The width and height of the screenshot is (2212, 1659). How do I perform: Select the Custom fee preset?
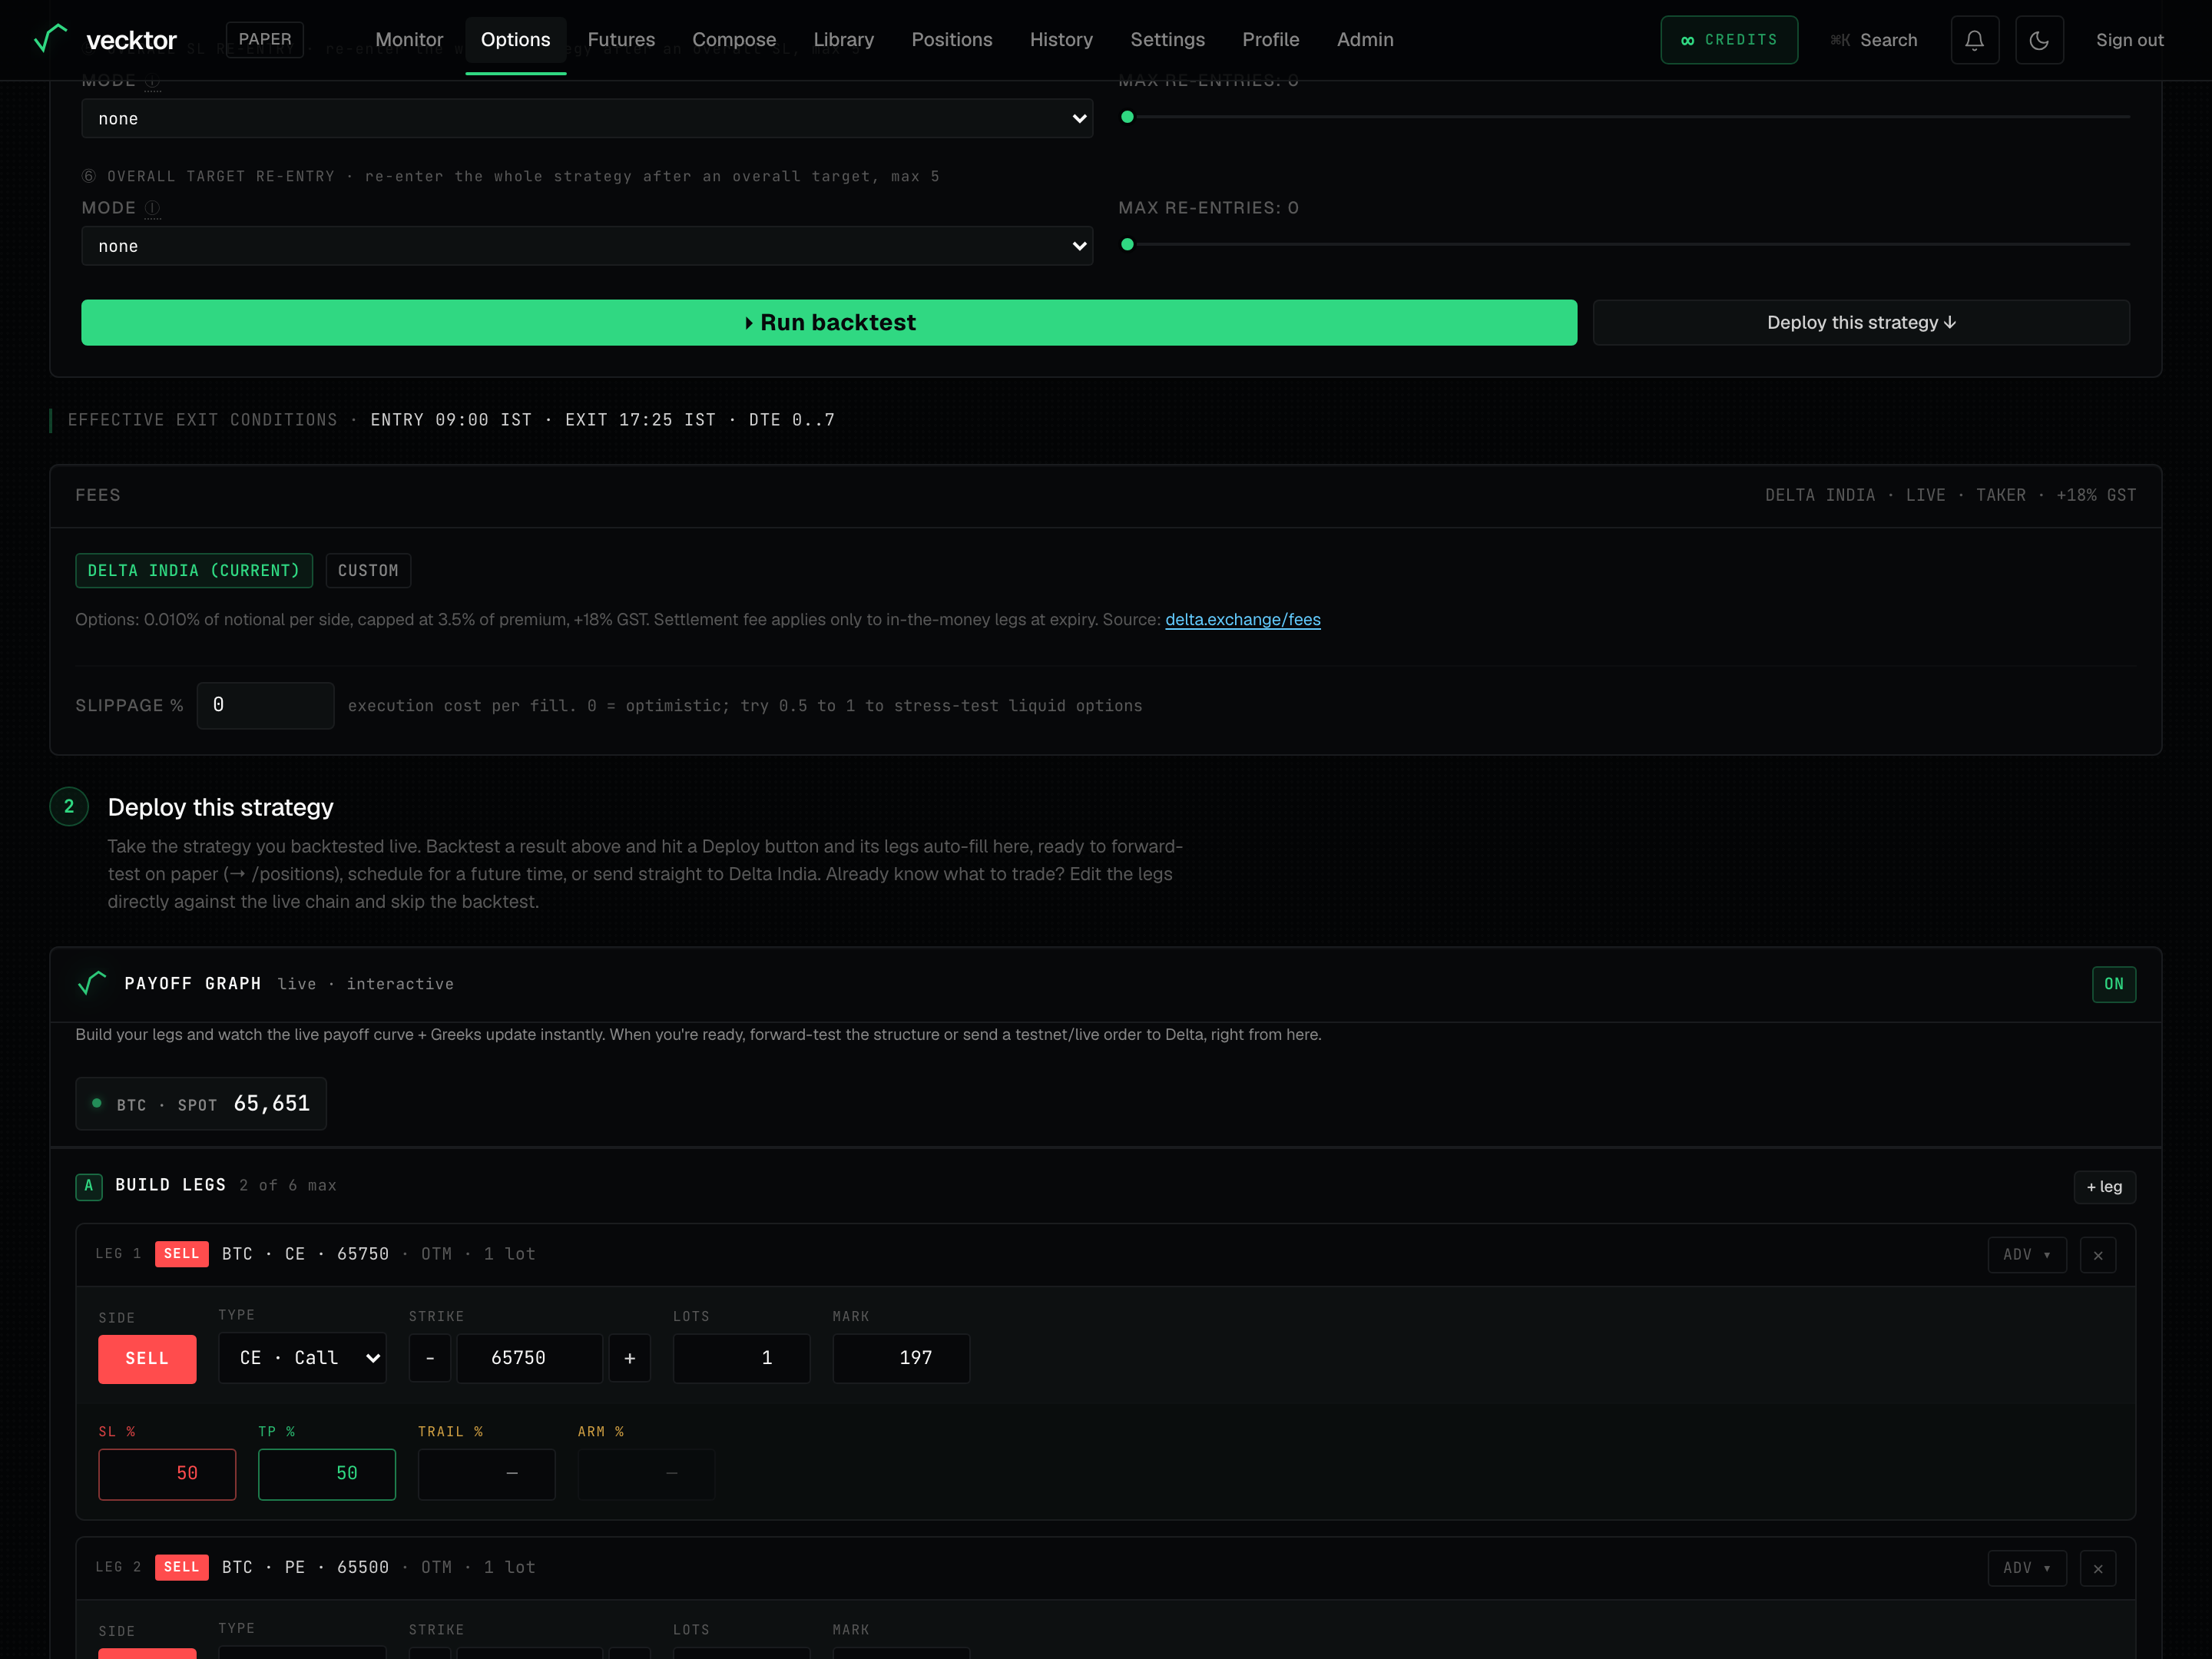[368, 570]
